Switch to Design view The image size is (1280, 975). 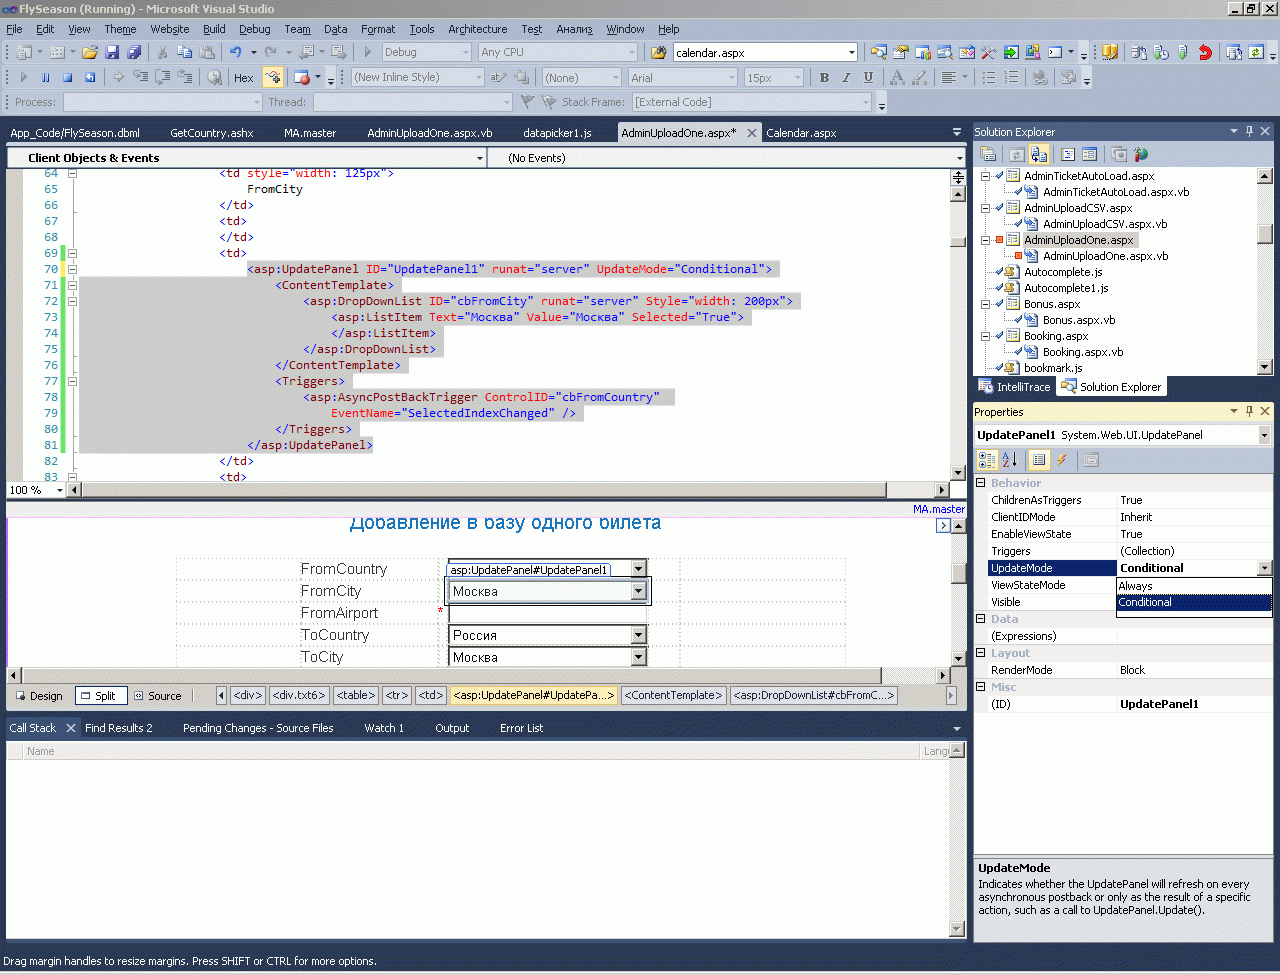coord(40,696)
